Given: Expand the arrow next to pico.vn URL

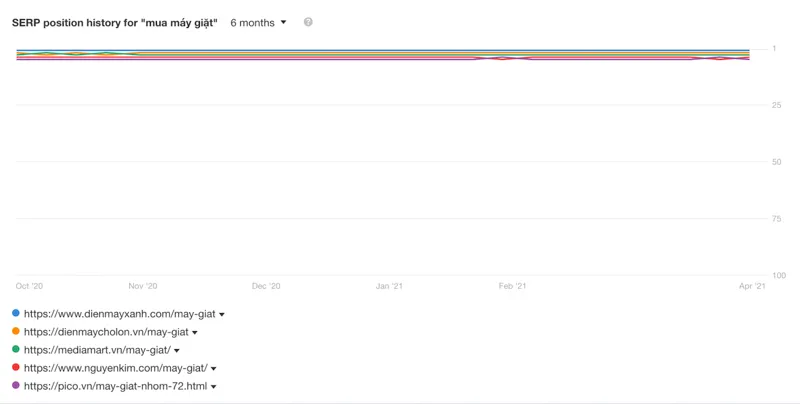Looking at the screenshot, I should 214,387.
